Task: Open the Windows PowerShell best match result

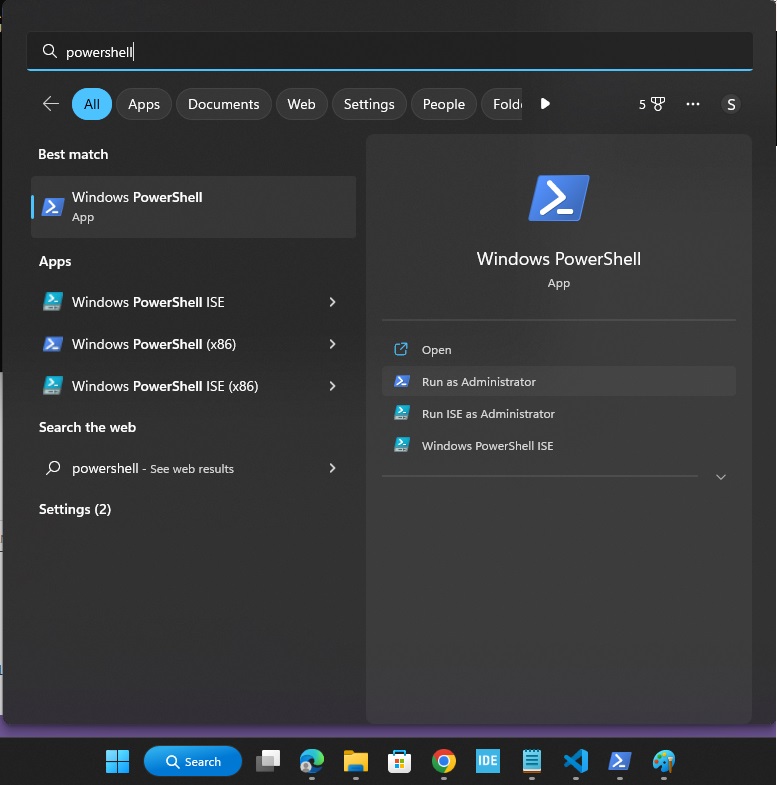Action: (x=193, y=207)
